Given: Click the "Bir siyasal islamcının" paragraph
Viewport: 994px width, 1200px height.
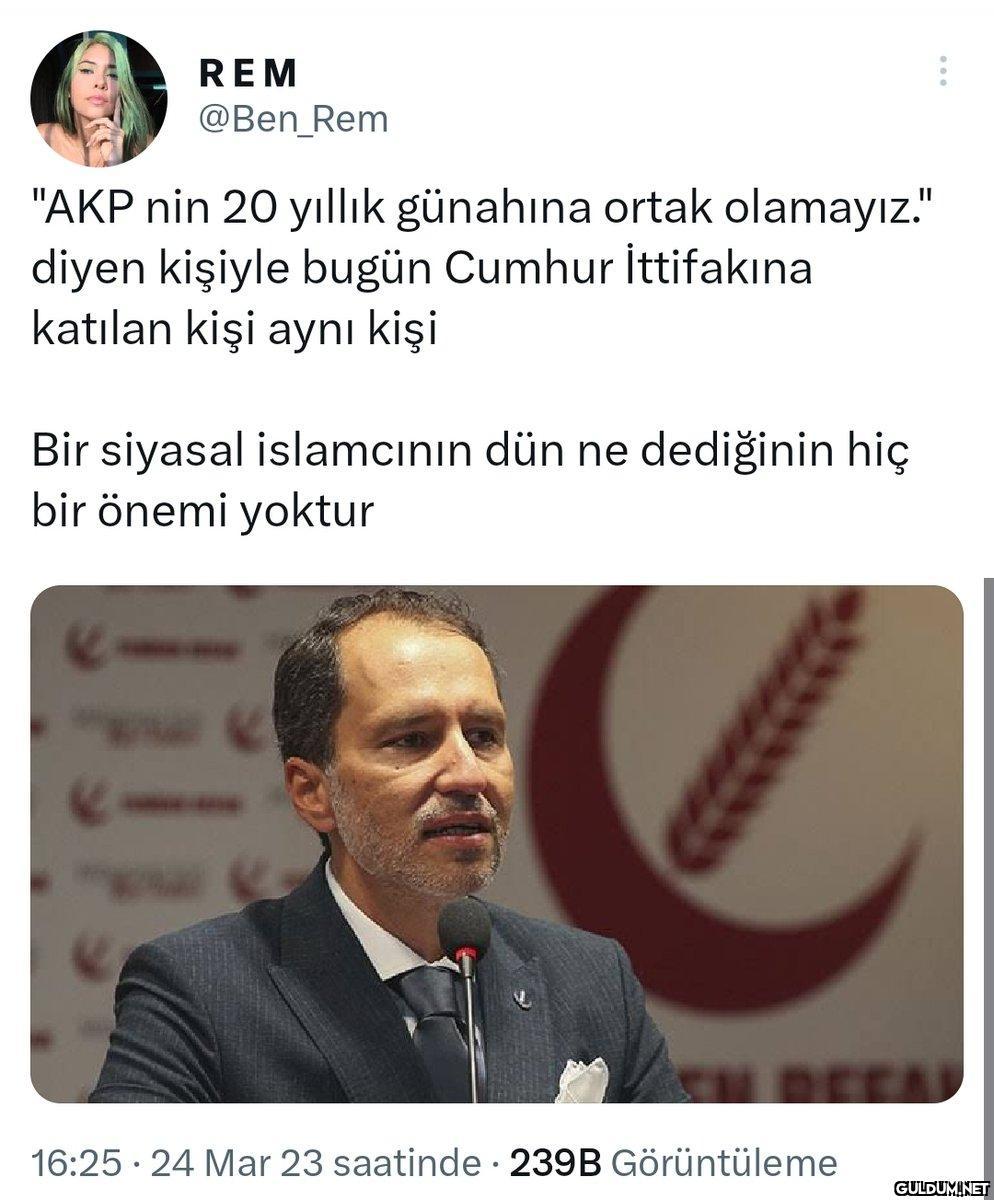Looking at the screenshot, I should click(x=470, y=481).
